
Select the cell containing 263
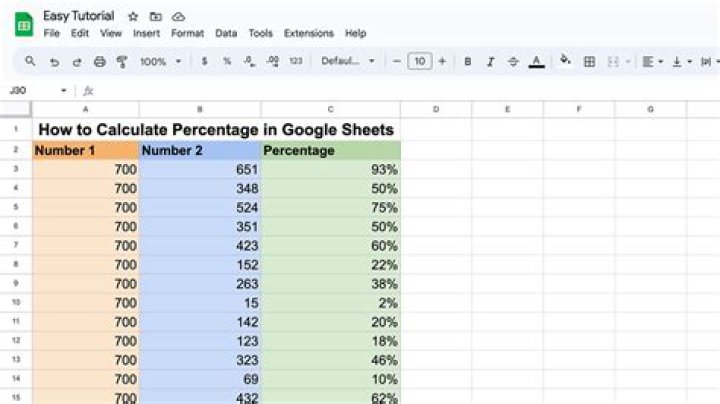coord(200,284)
